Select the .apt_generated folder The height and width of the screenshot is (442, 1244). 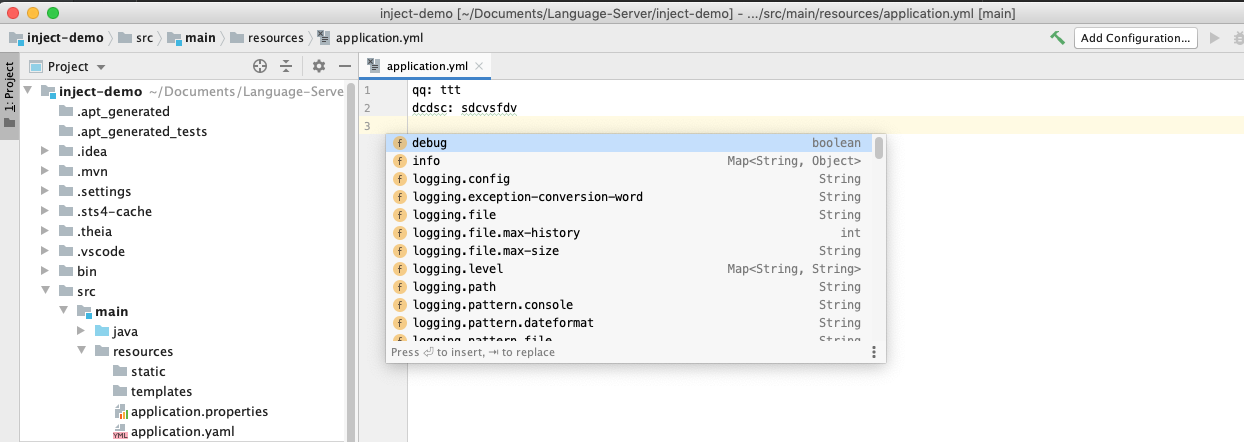[123, 111]
